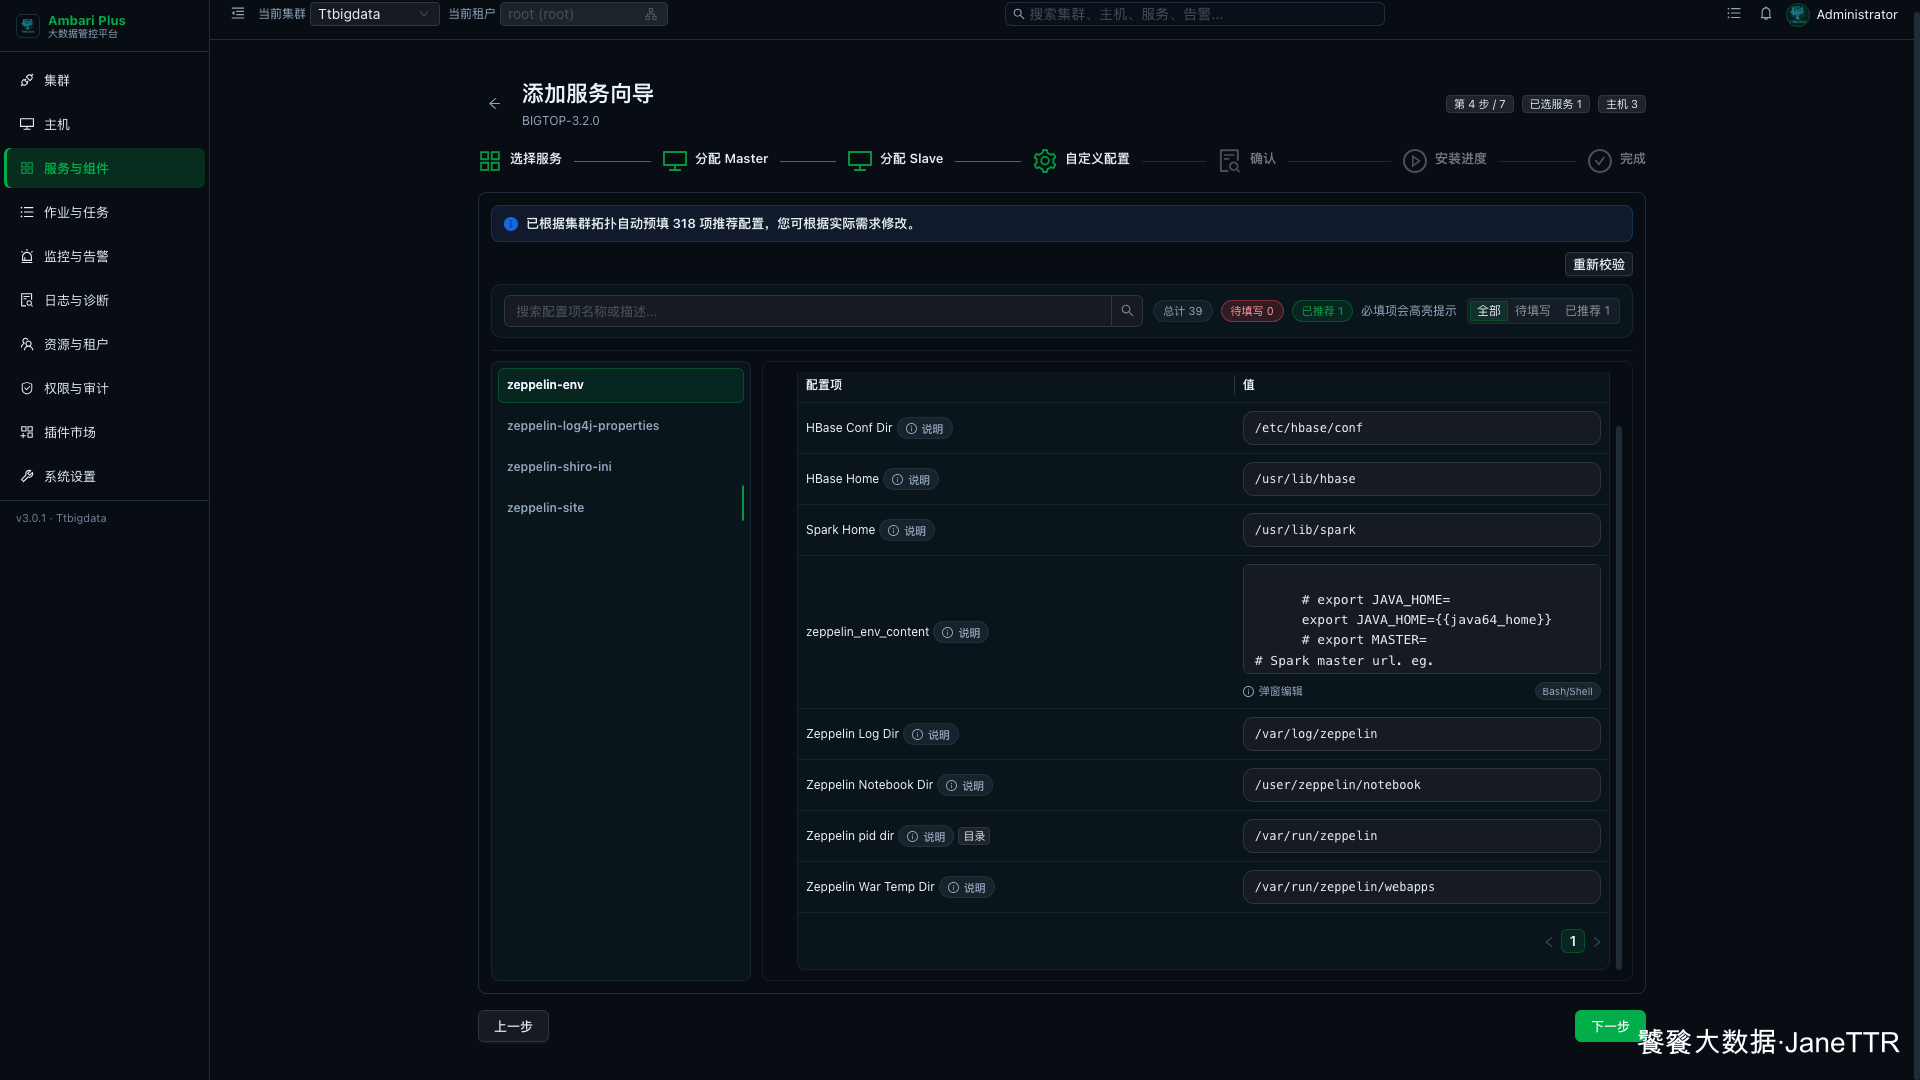Click the config table vertical scrollbar
This screenshot has width=1920, height=1080.
pyautogui.click(x=1619, y=697)
